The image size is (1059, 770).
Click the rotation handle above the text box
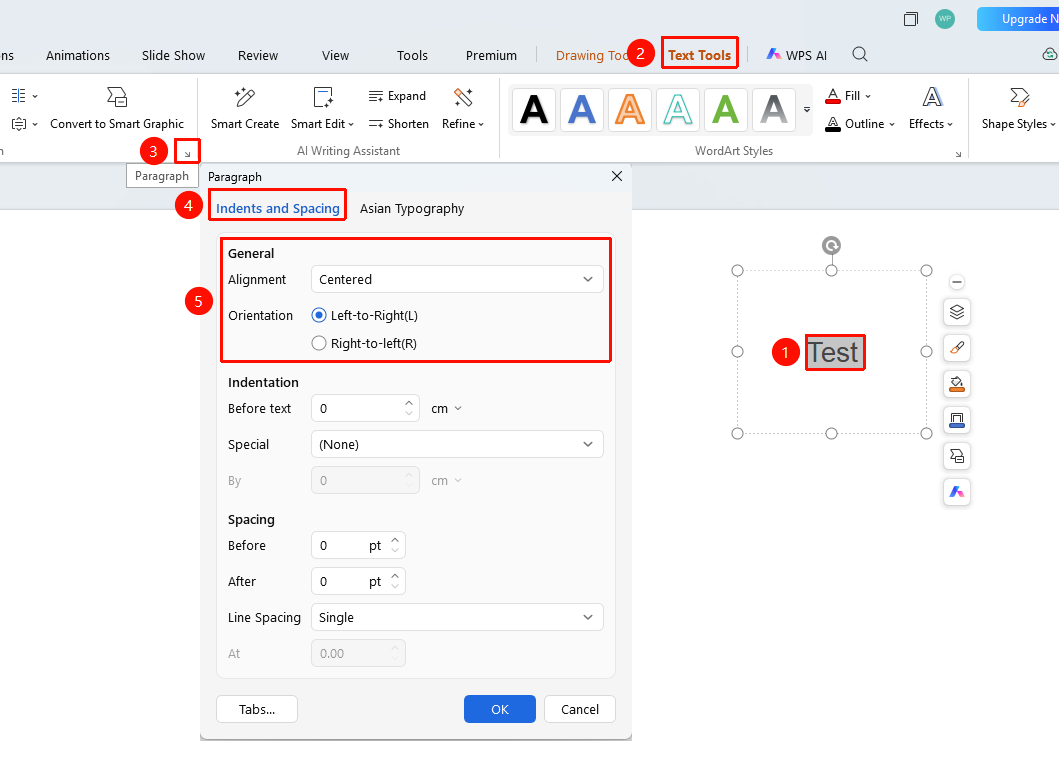(x=831, y=245)
